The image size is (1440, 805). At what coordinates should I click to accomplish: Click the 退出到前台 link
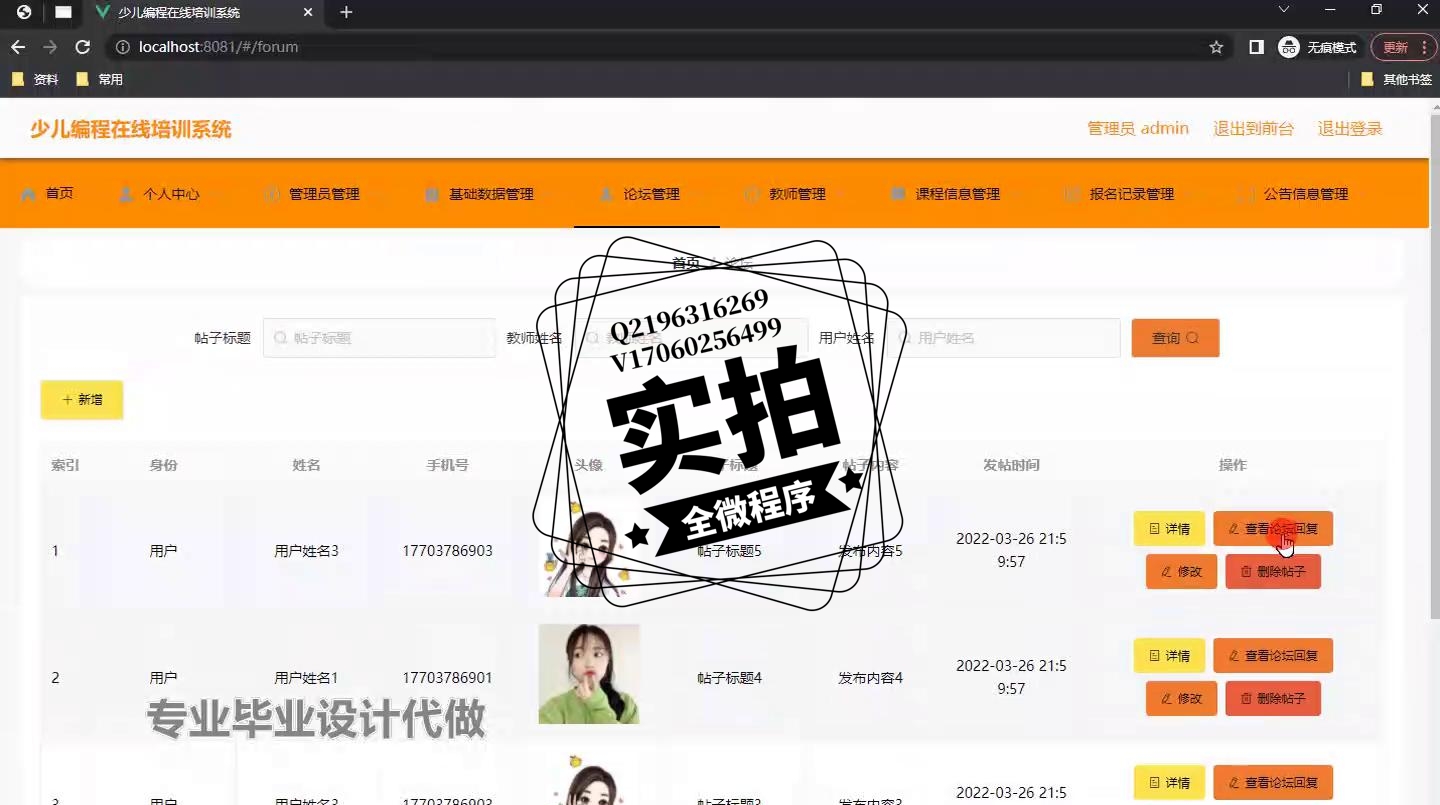[1253, 129]
